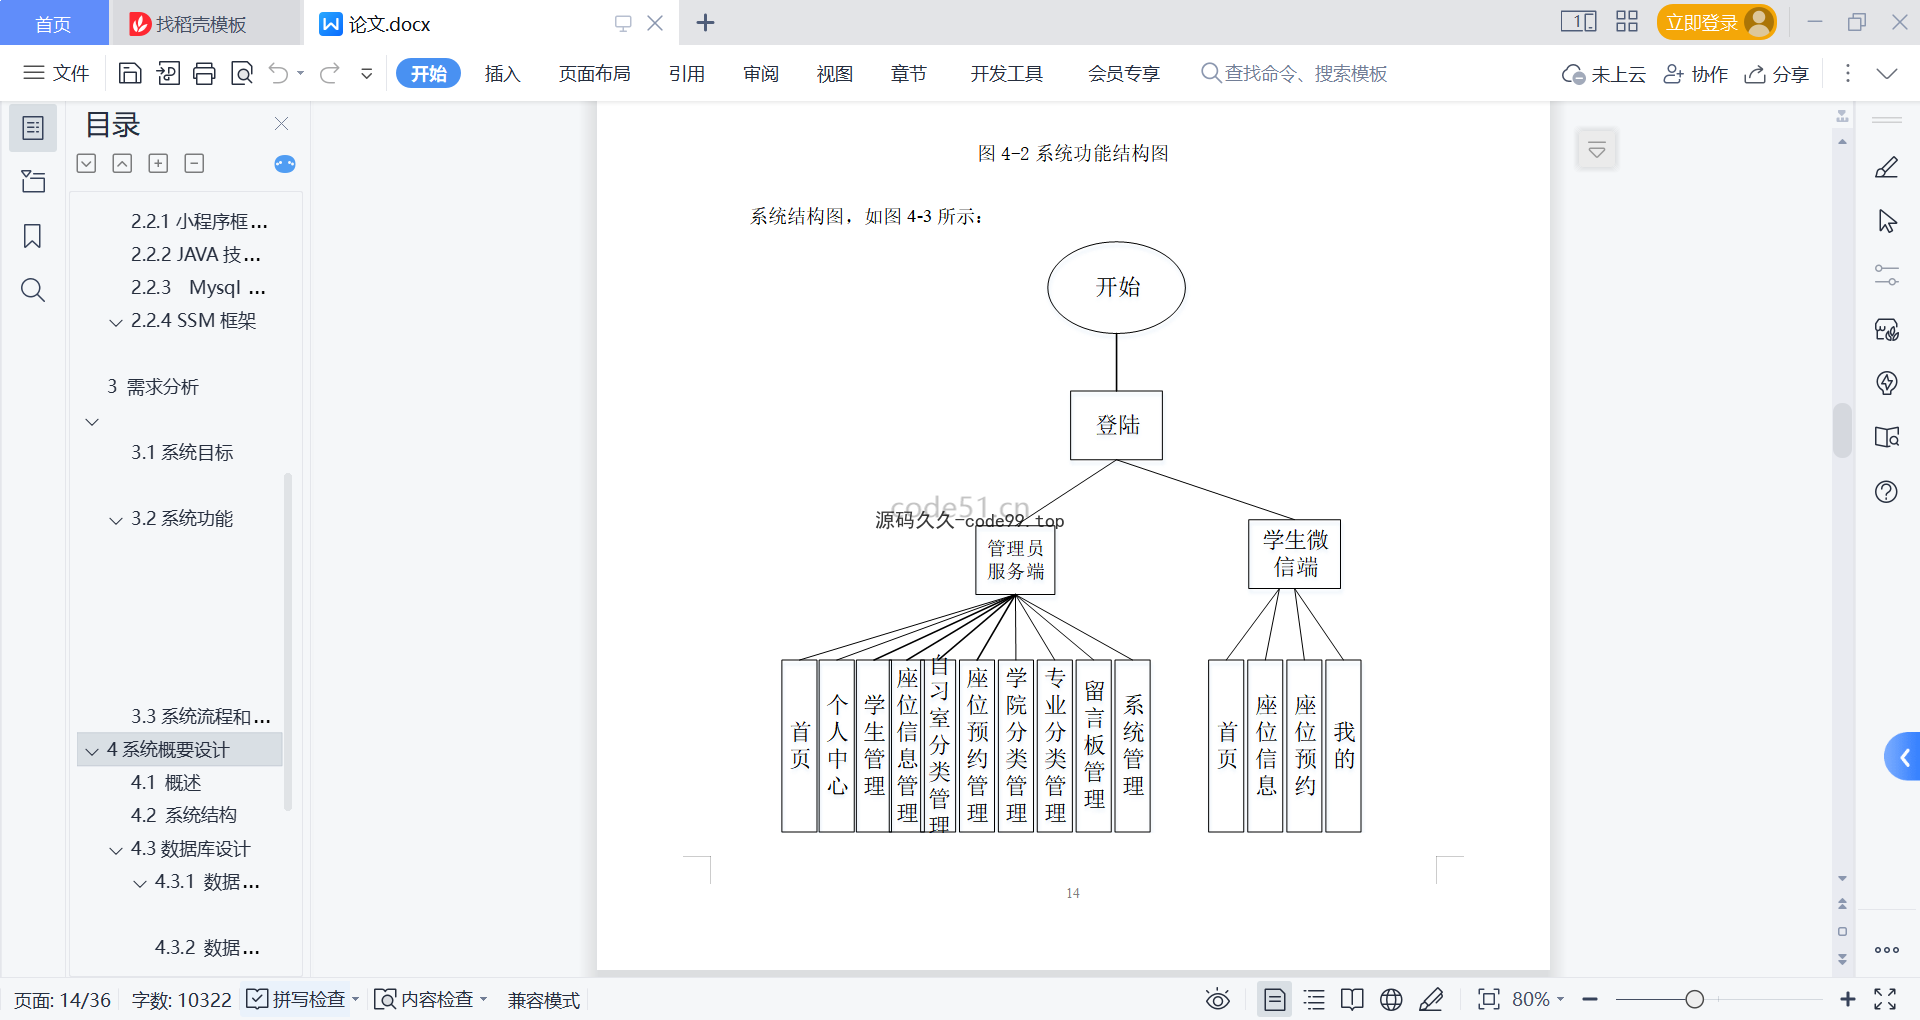Open the bookmark icon in left sidebar
Image resolution: width=1920 pixels, height=1020 pixels.
click(x=33, y=236)
